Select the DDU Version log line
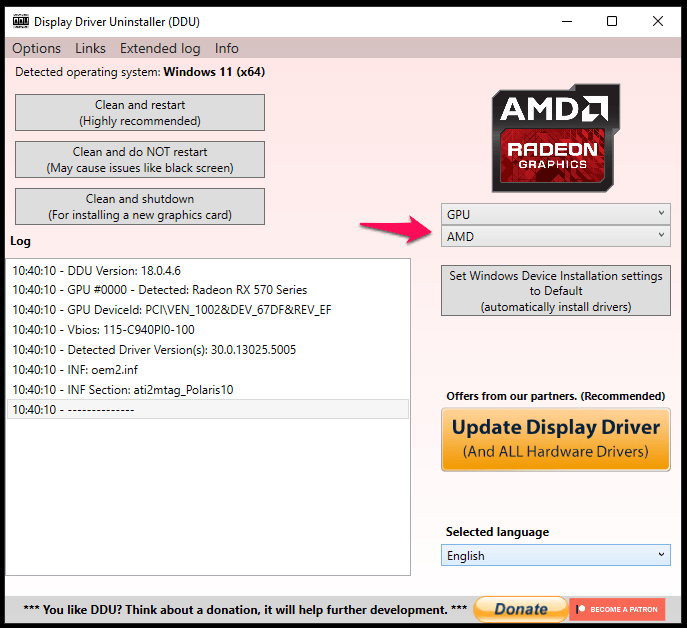 coord(96,270)
